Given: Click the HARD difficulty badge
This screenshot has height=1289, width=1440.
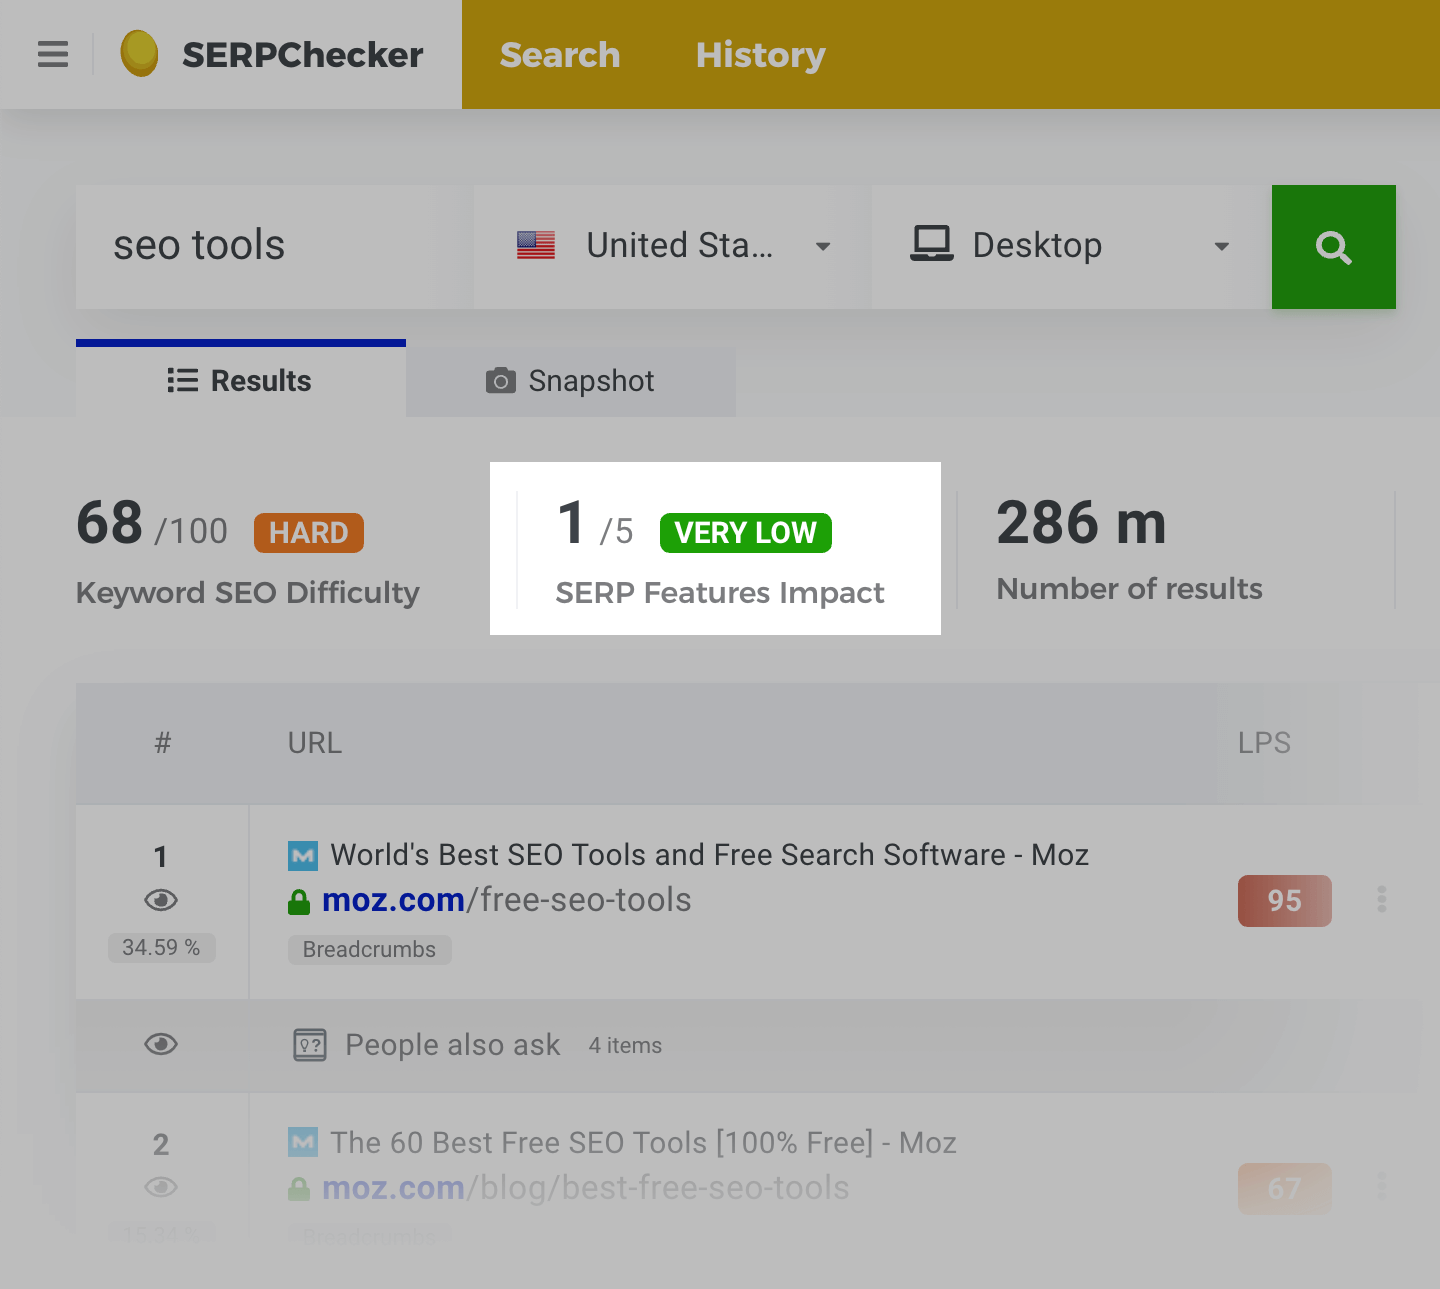Looking at the screenshot, I should click(x=309, y=533).
